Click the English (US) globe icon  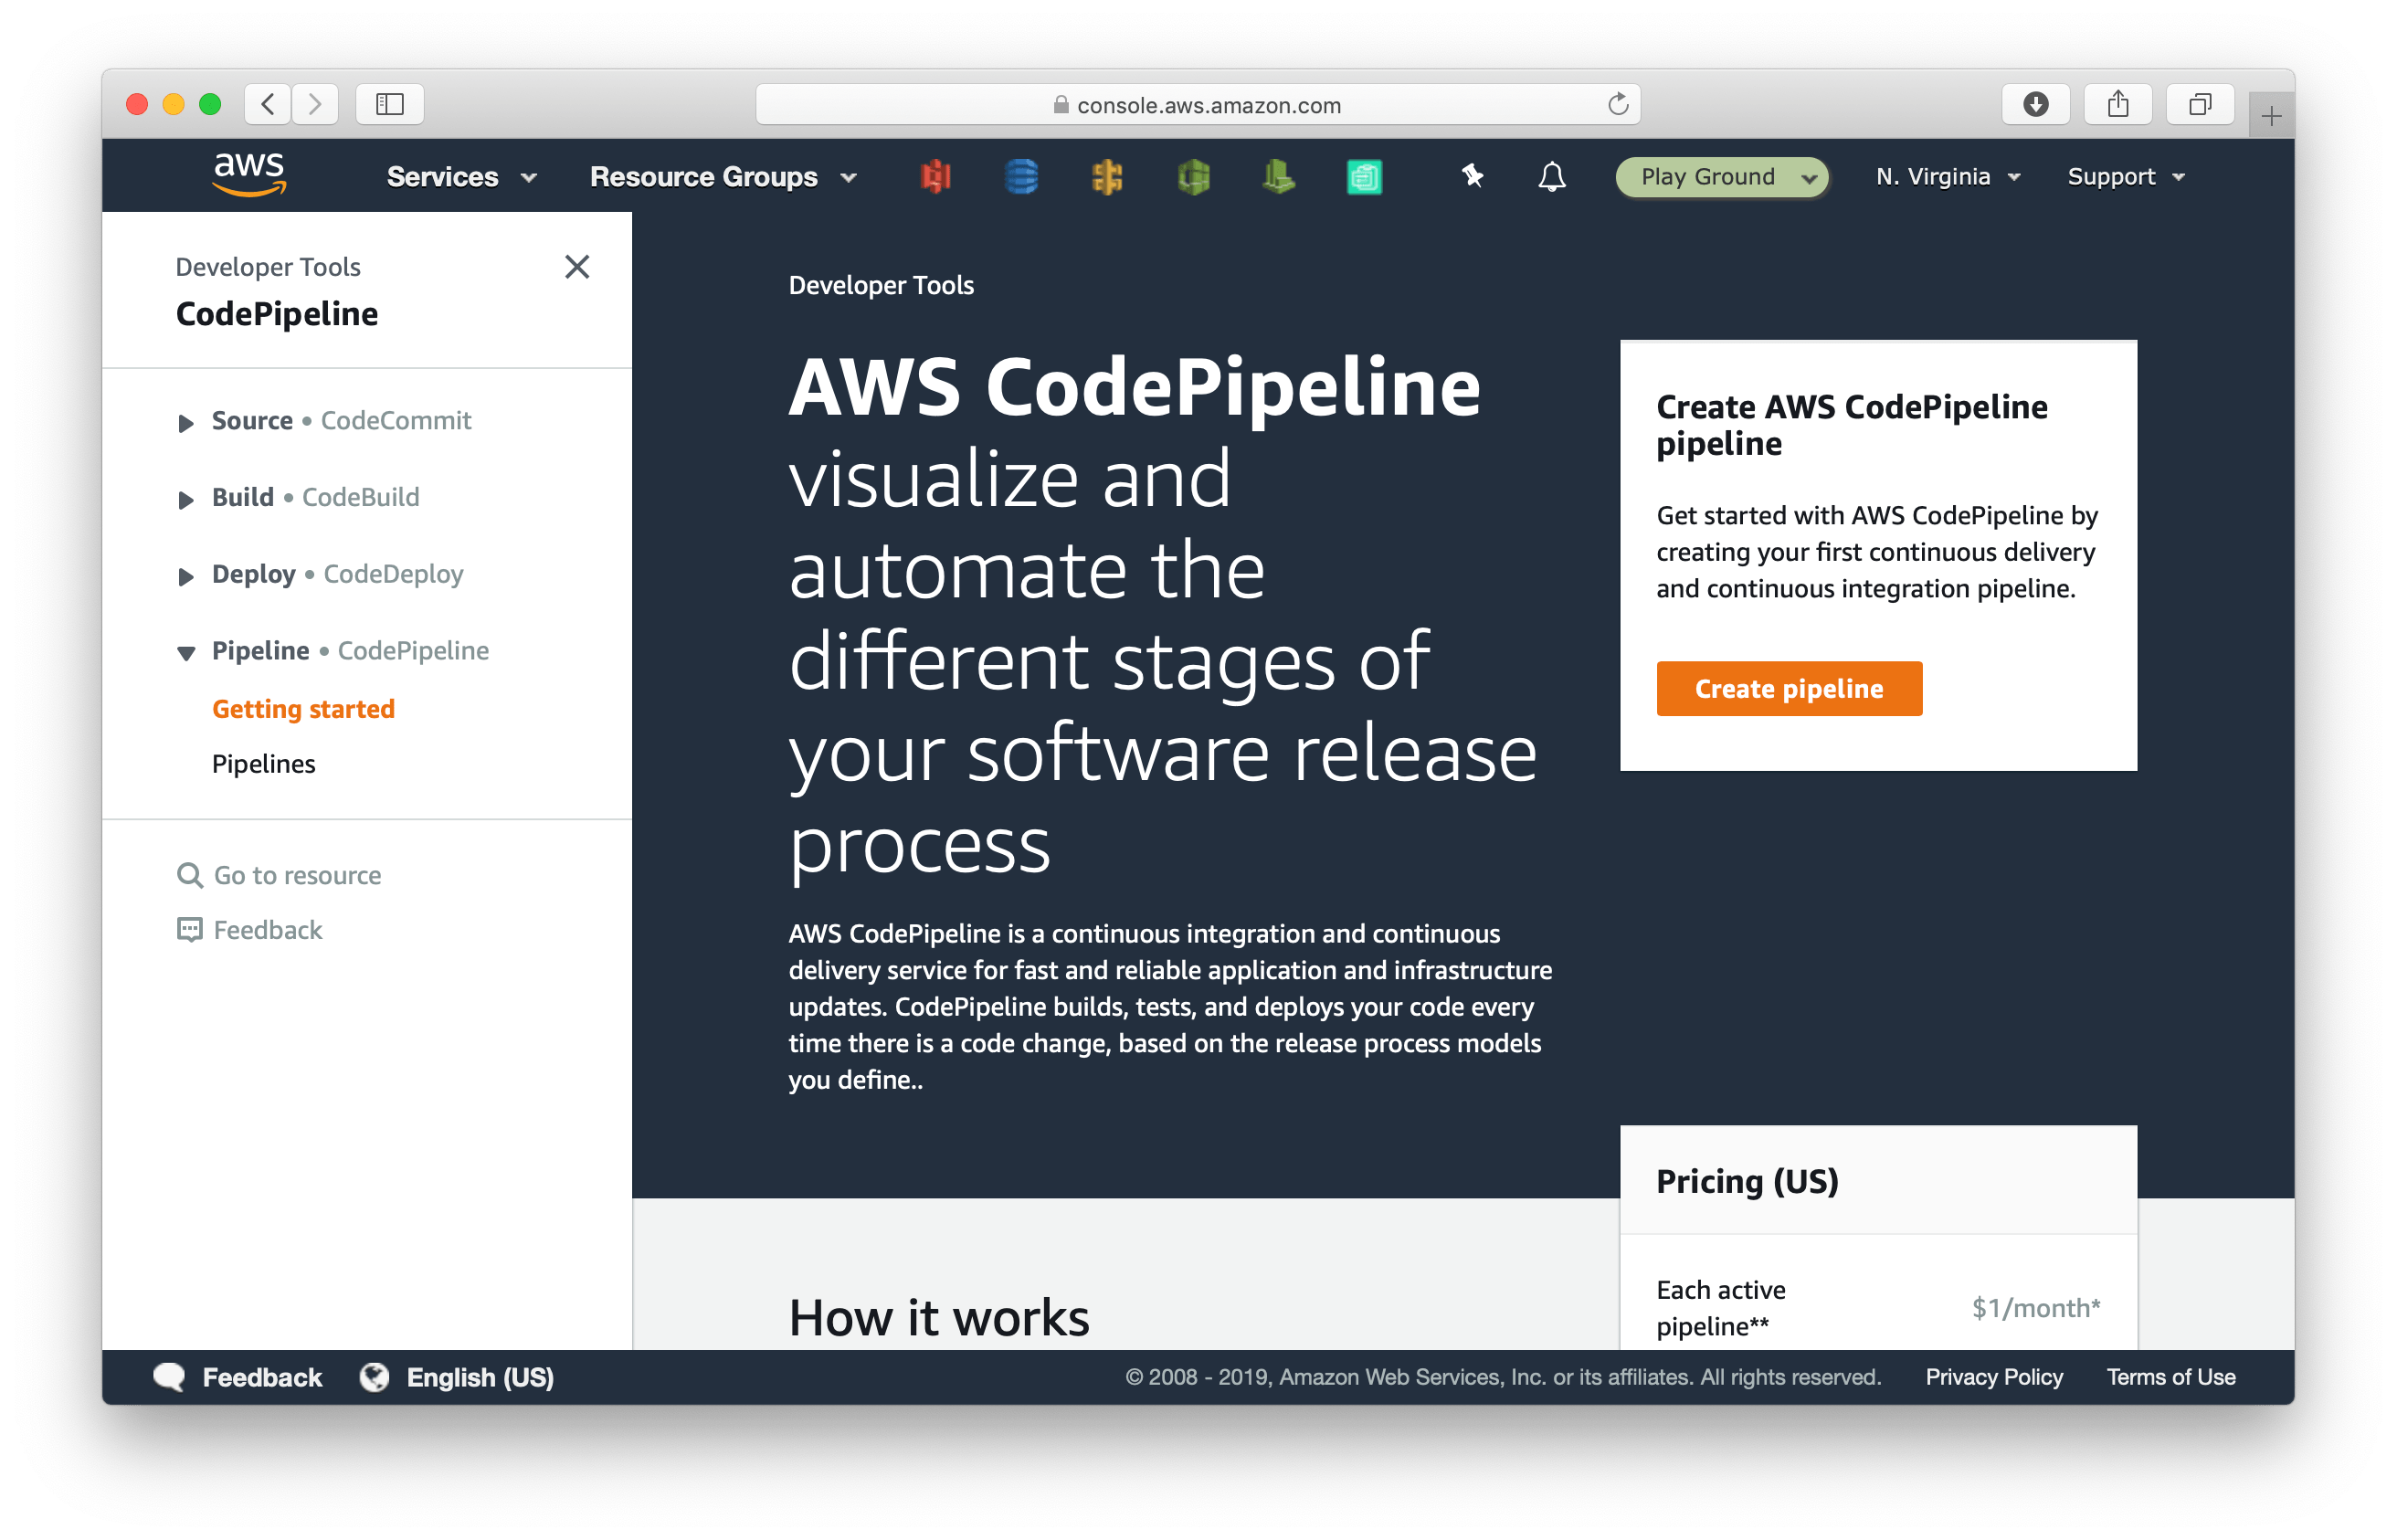click(x=374, y=1377)
